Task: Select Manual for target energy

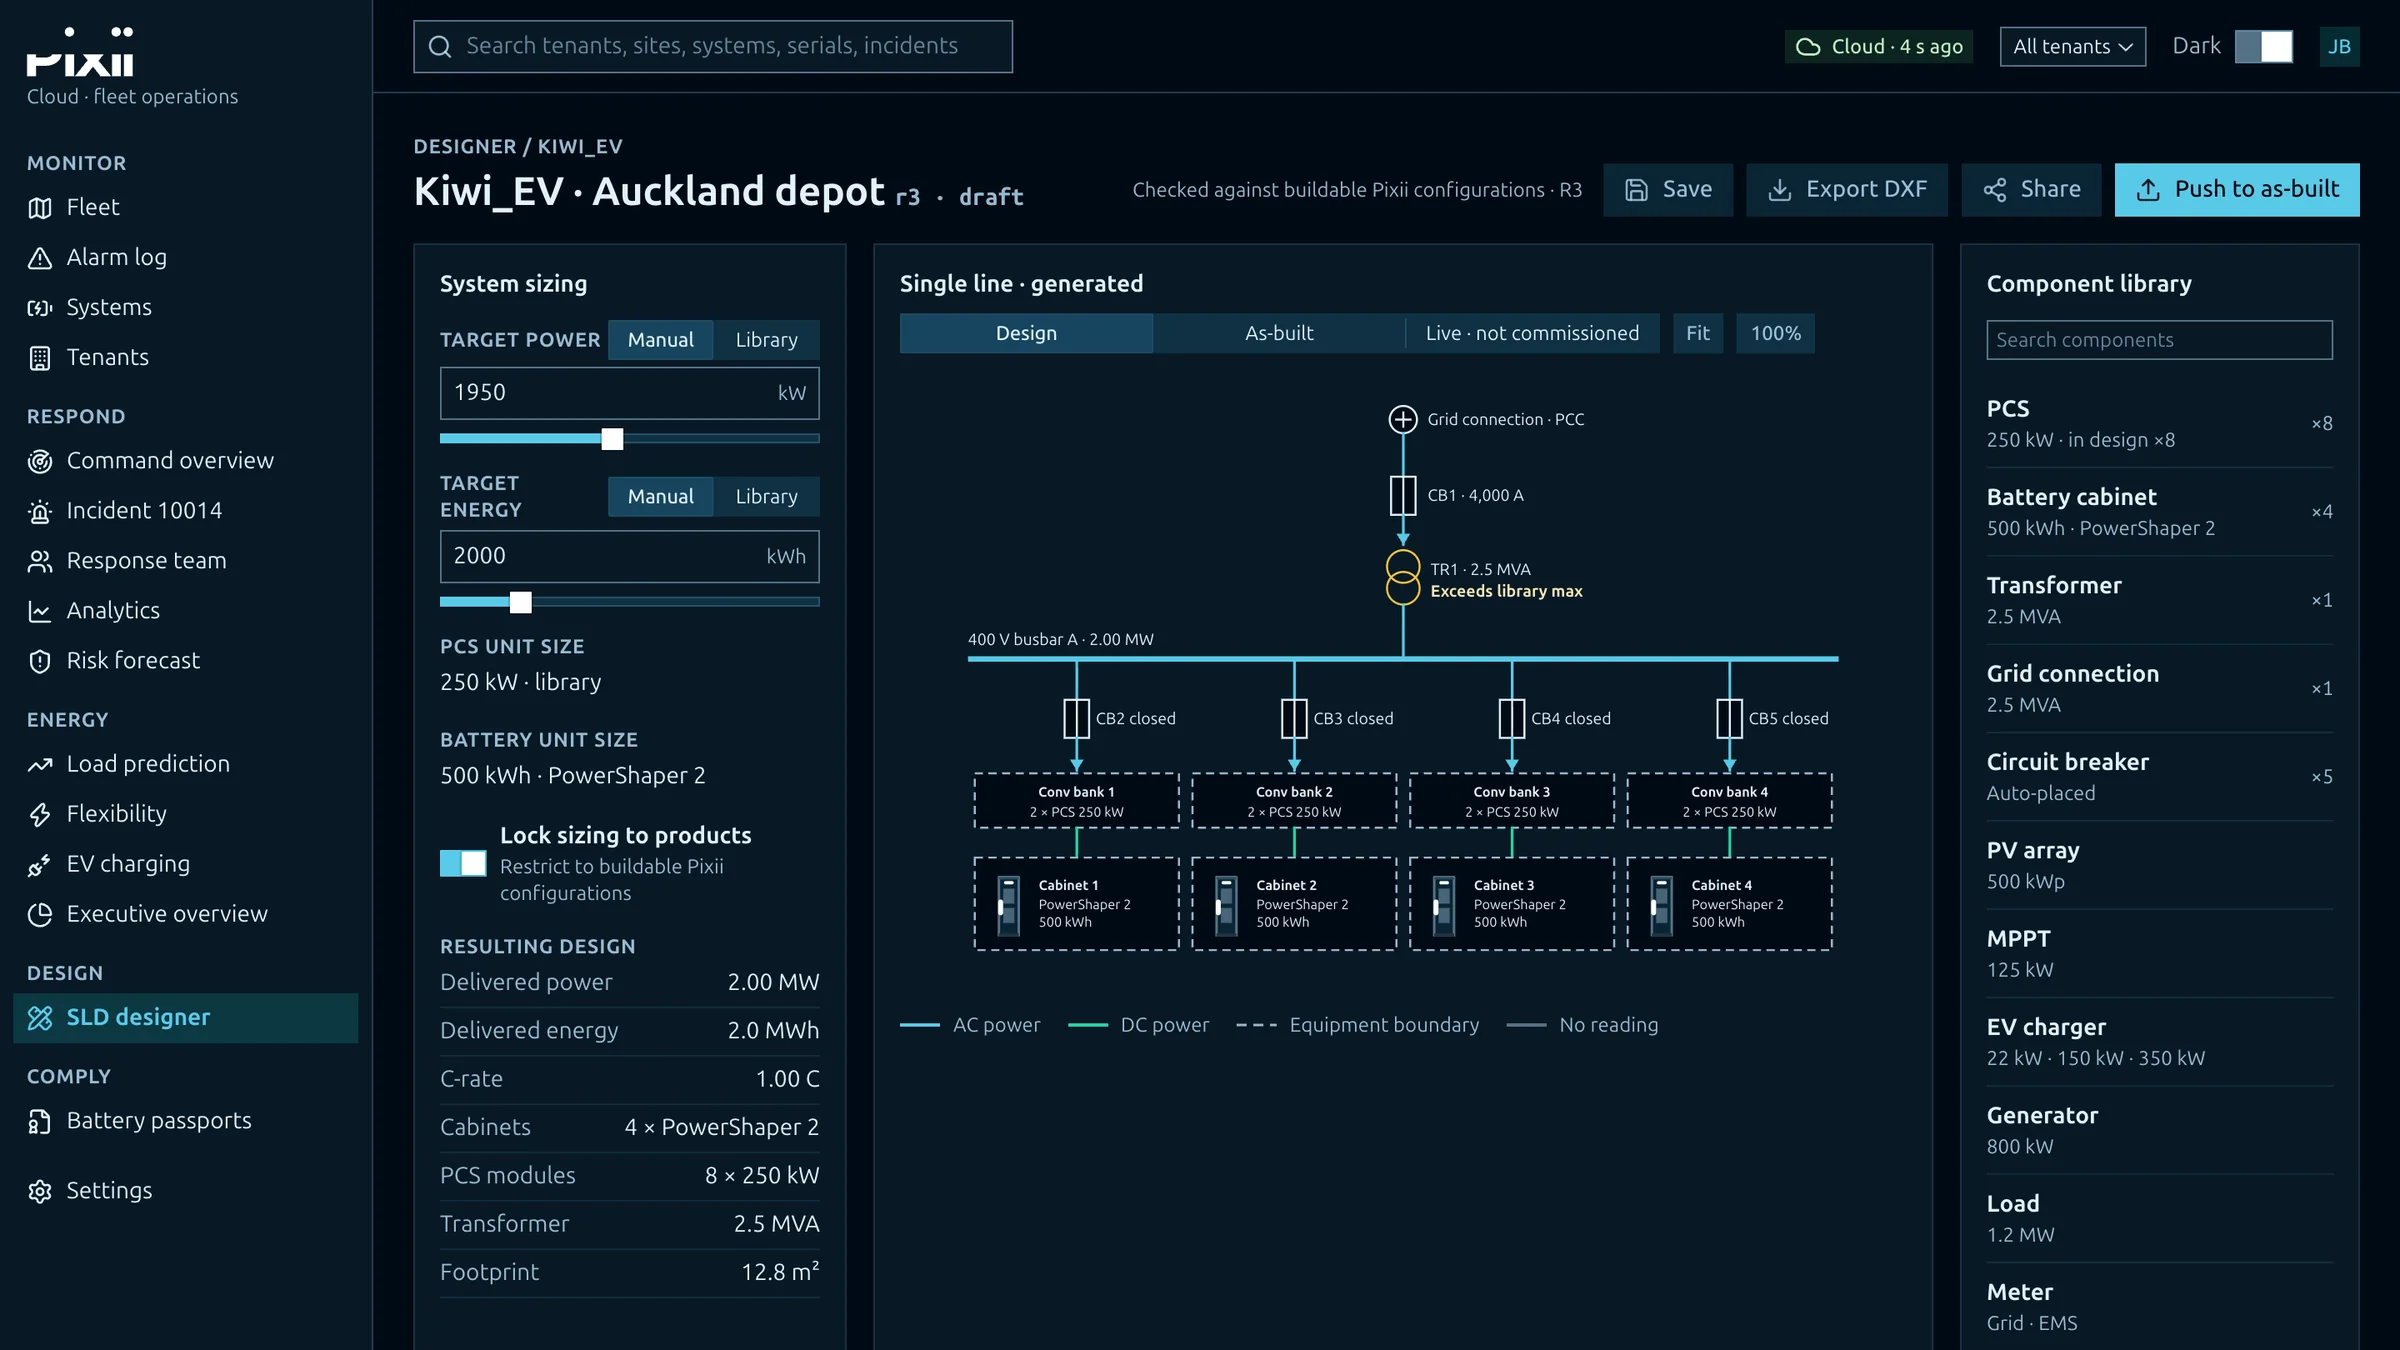Action: click(x=660, y=496)
